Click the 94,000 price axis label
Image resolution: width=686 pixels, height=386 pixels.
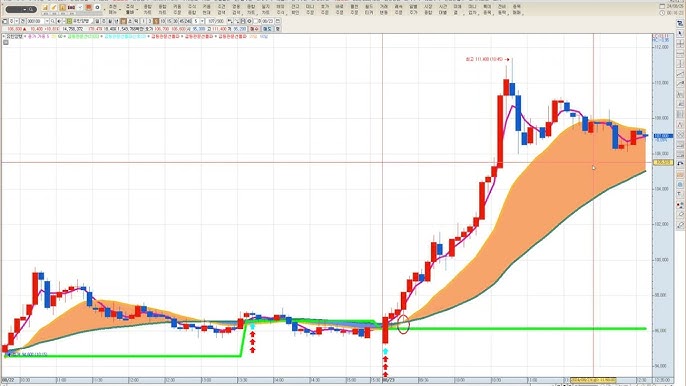click(x=661, y=366)
